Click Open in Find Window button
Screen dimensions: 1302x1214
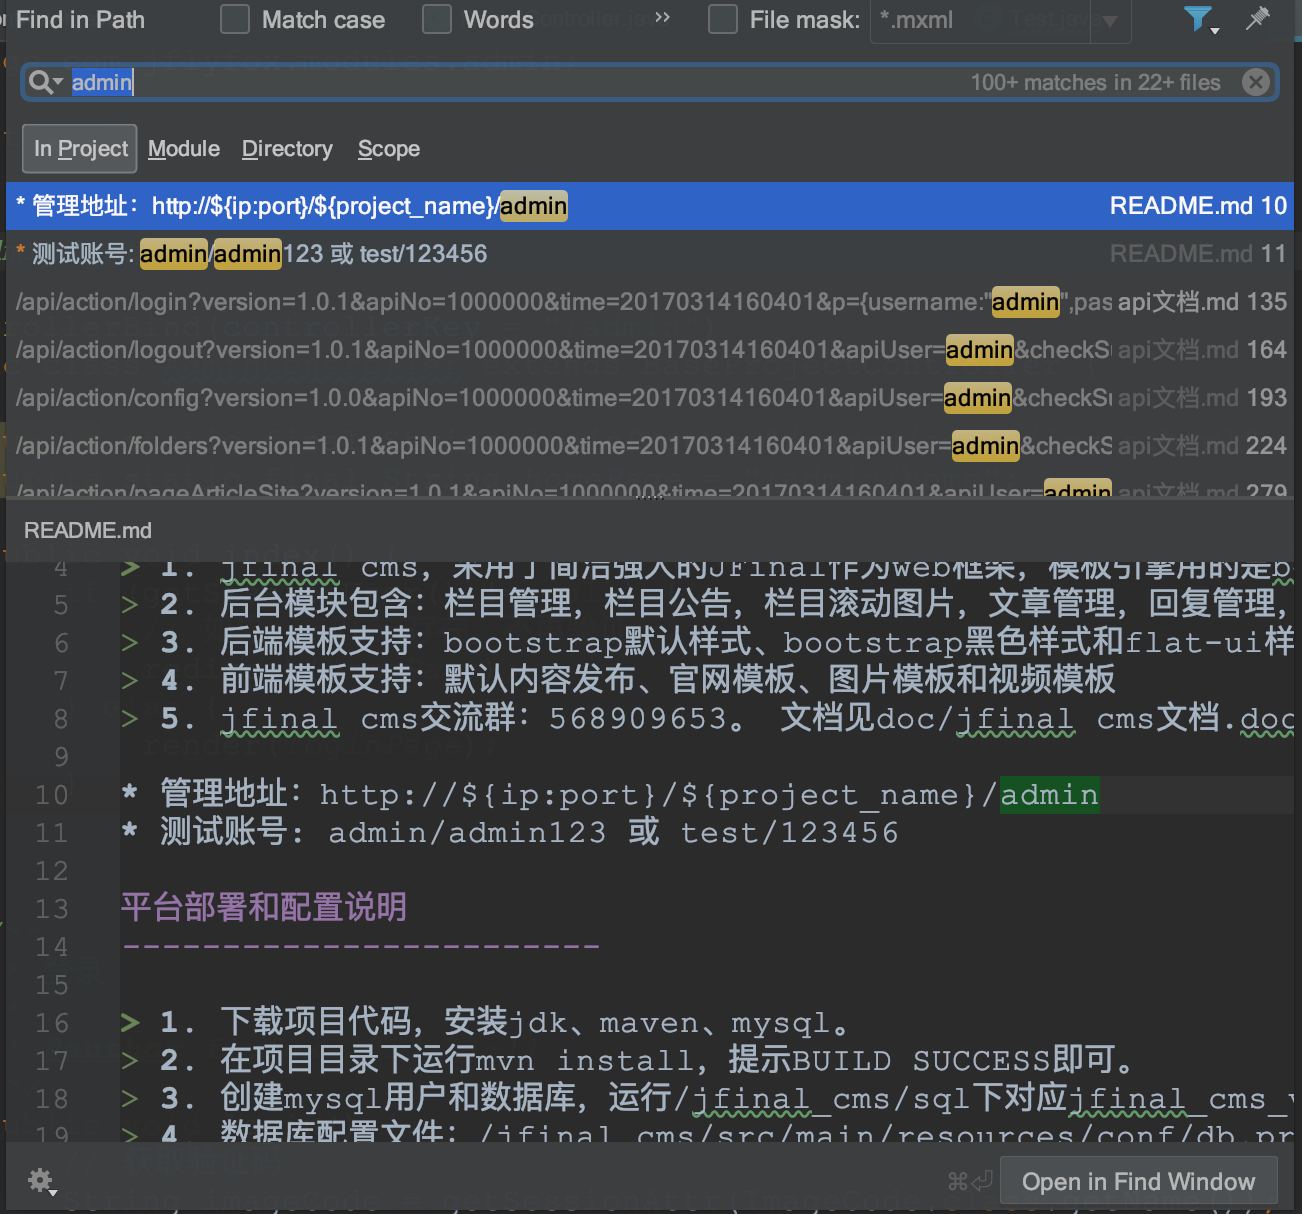point(1138,1181)
